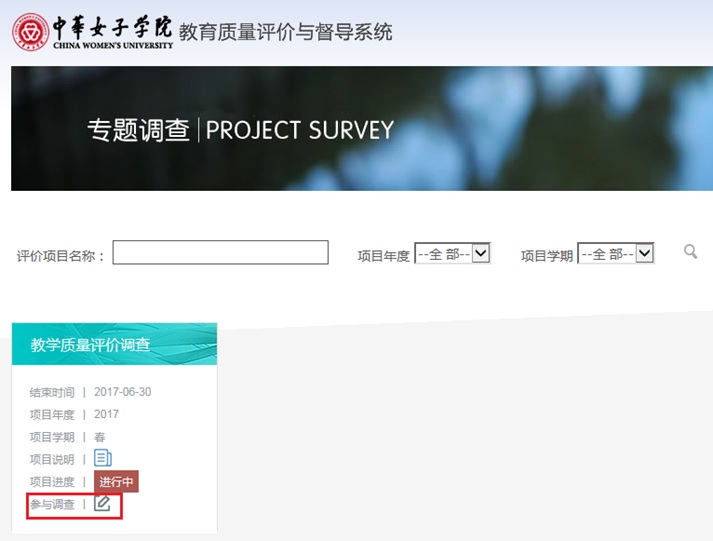This screenshot has width=713, height=541.
Task: Click the blurred right side of banner image
Action: coord(600,130)
